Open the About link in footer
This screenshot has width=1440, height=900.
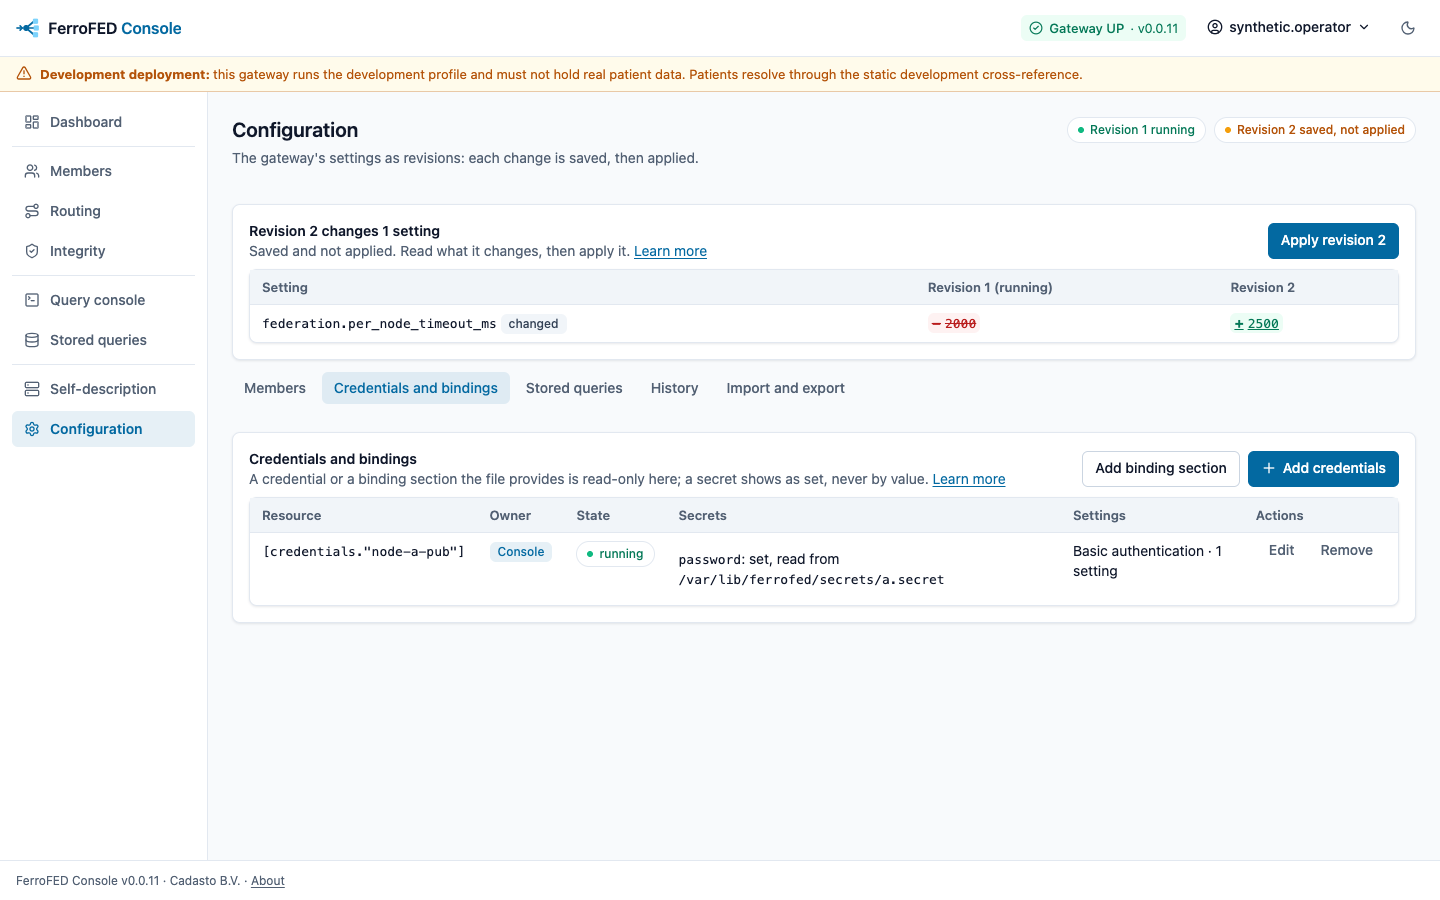click(268, 881)
